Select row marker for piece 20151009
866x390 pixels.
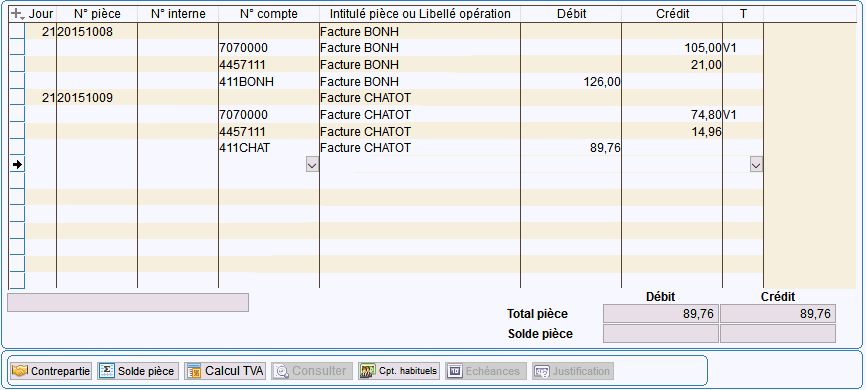click(x=17, y=98)
